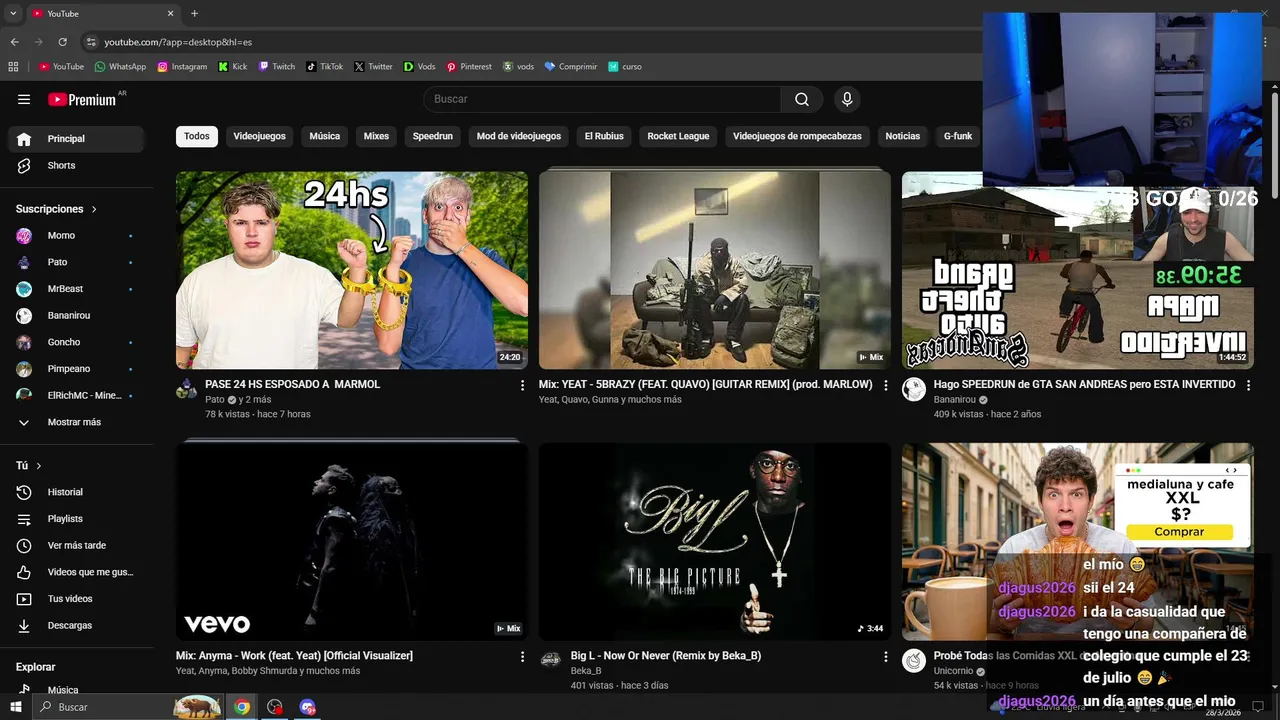Screen dimensions: 1280x720
Task: Go back in browser
Action: click(x=14, y=42)
